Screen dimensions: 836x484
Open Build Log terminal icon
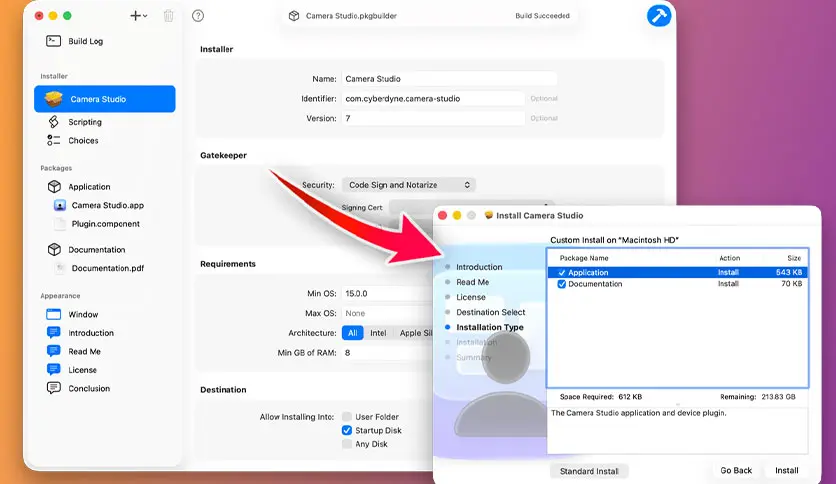(x=53, y=41)
